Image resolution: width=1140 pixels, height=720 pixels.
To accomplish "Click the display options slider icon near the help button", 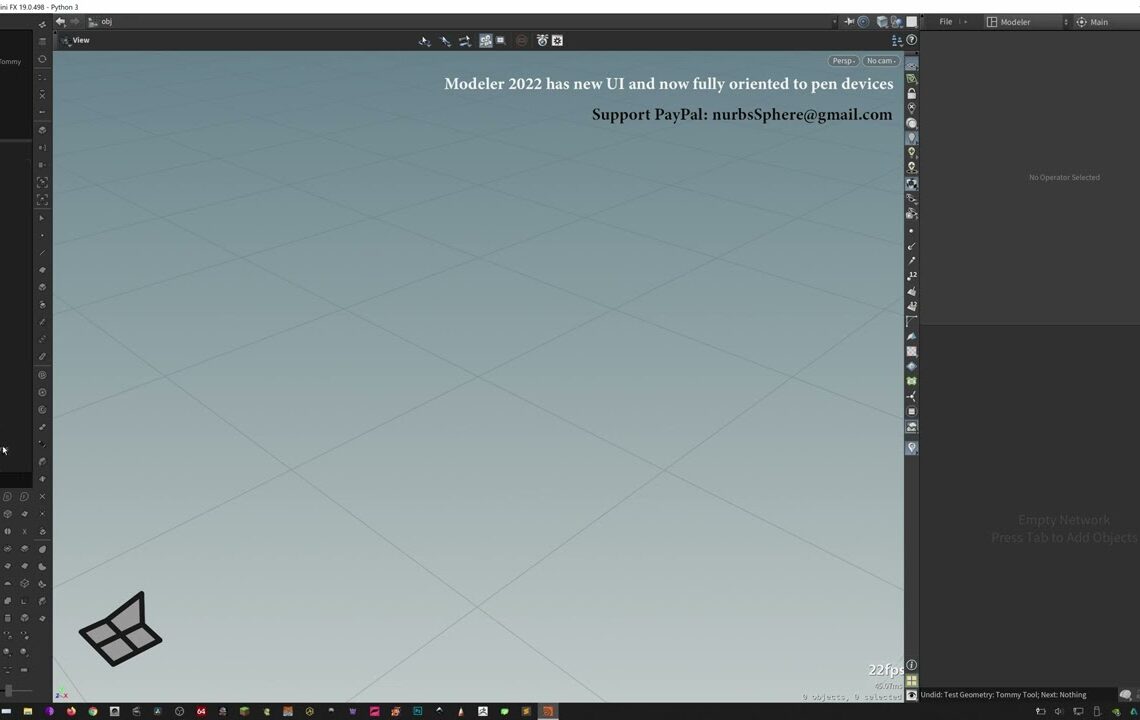I will pos(897,40).
